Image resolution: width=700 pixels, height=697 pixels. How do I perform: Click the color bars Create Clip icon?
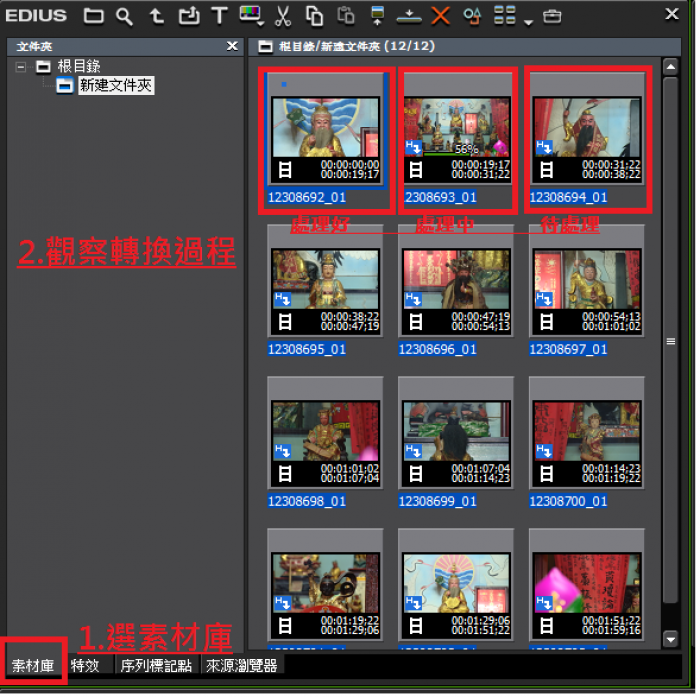pyautogui.click(x=250, y=14)
